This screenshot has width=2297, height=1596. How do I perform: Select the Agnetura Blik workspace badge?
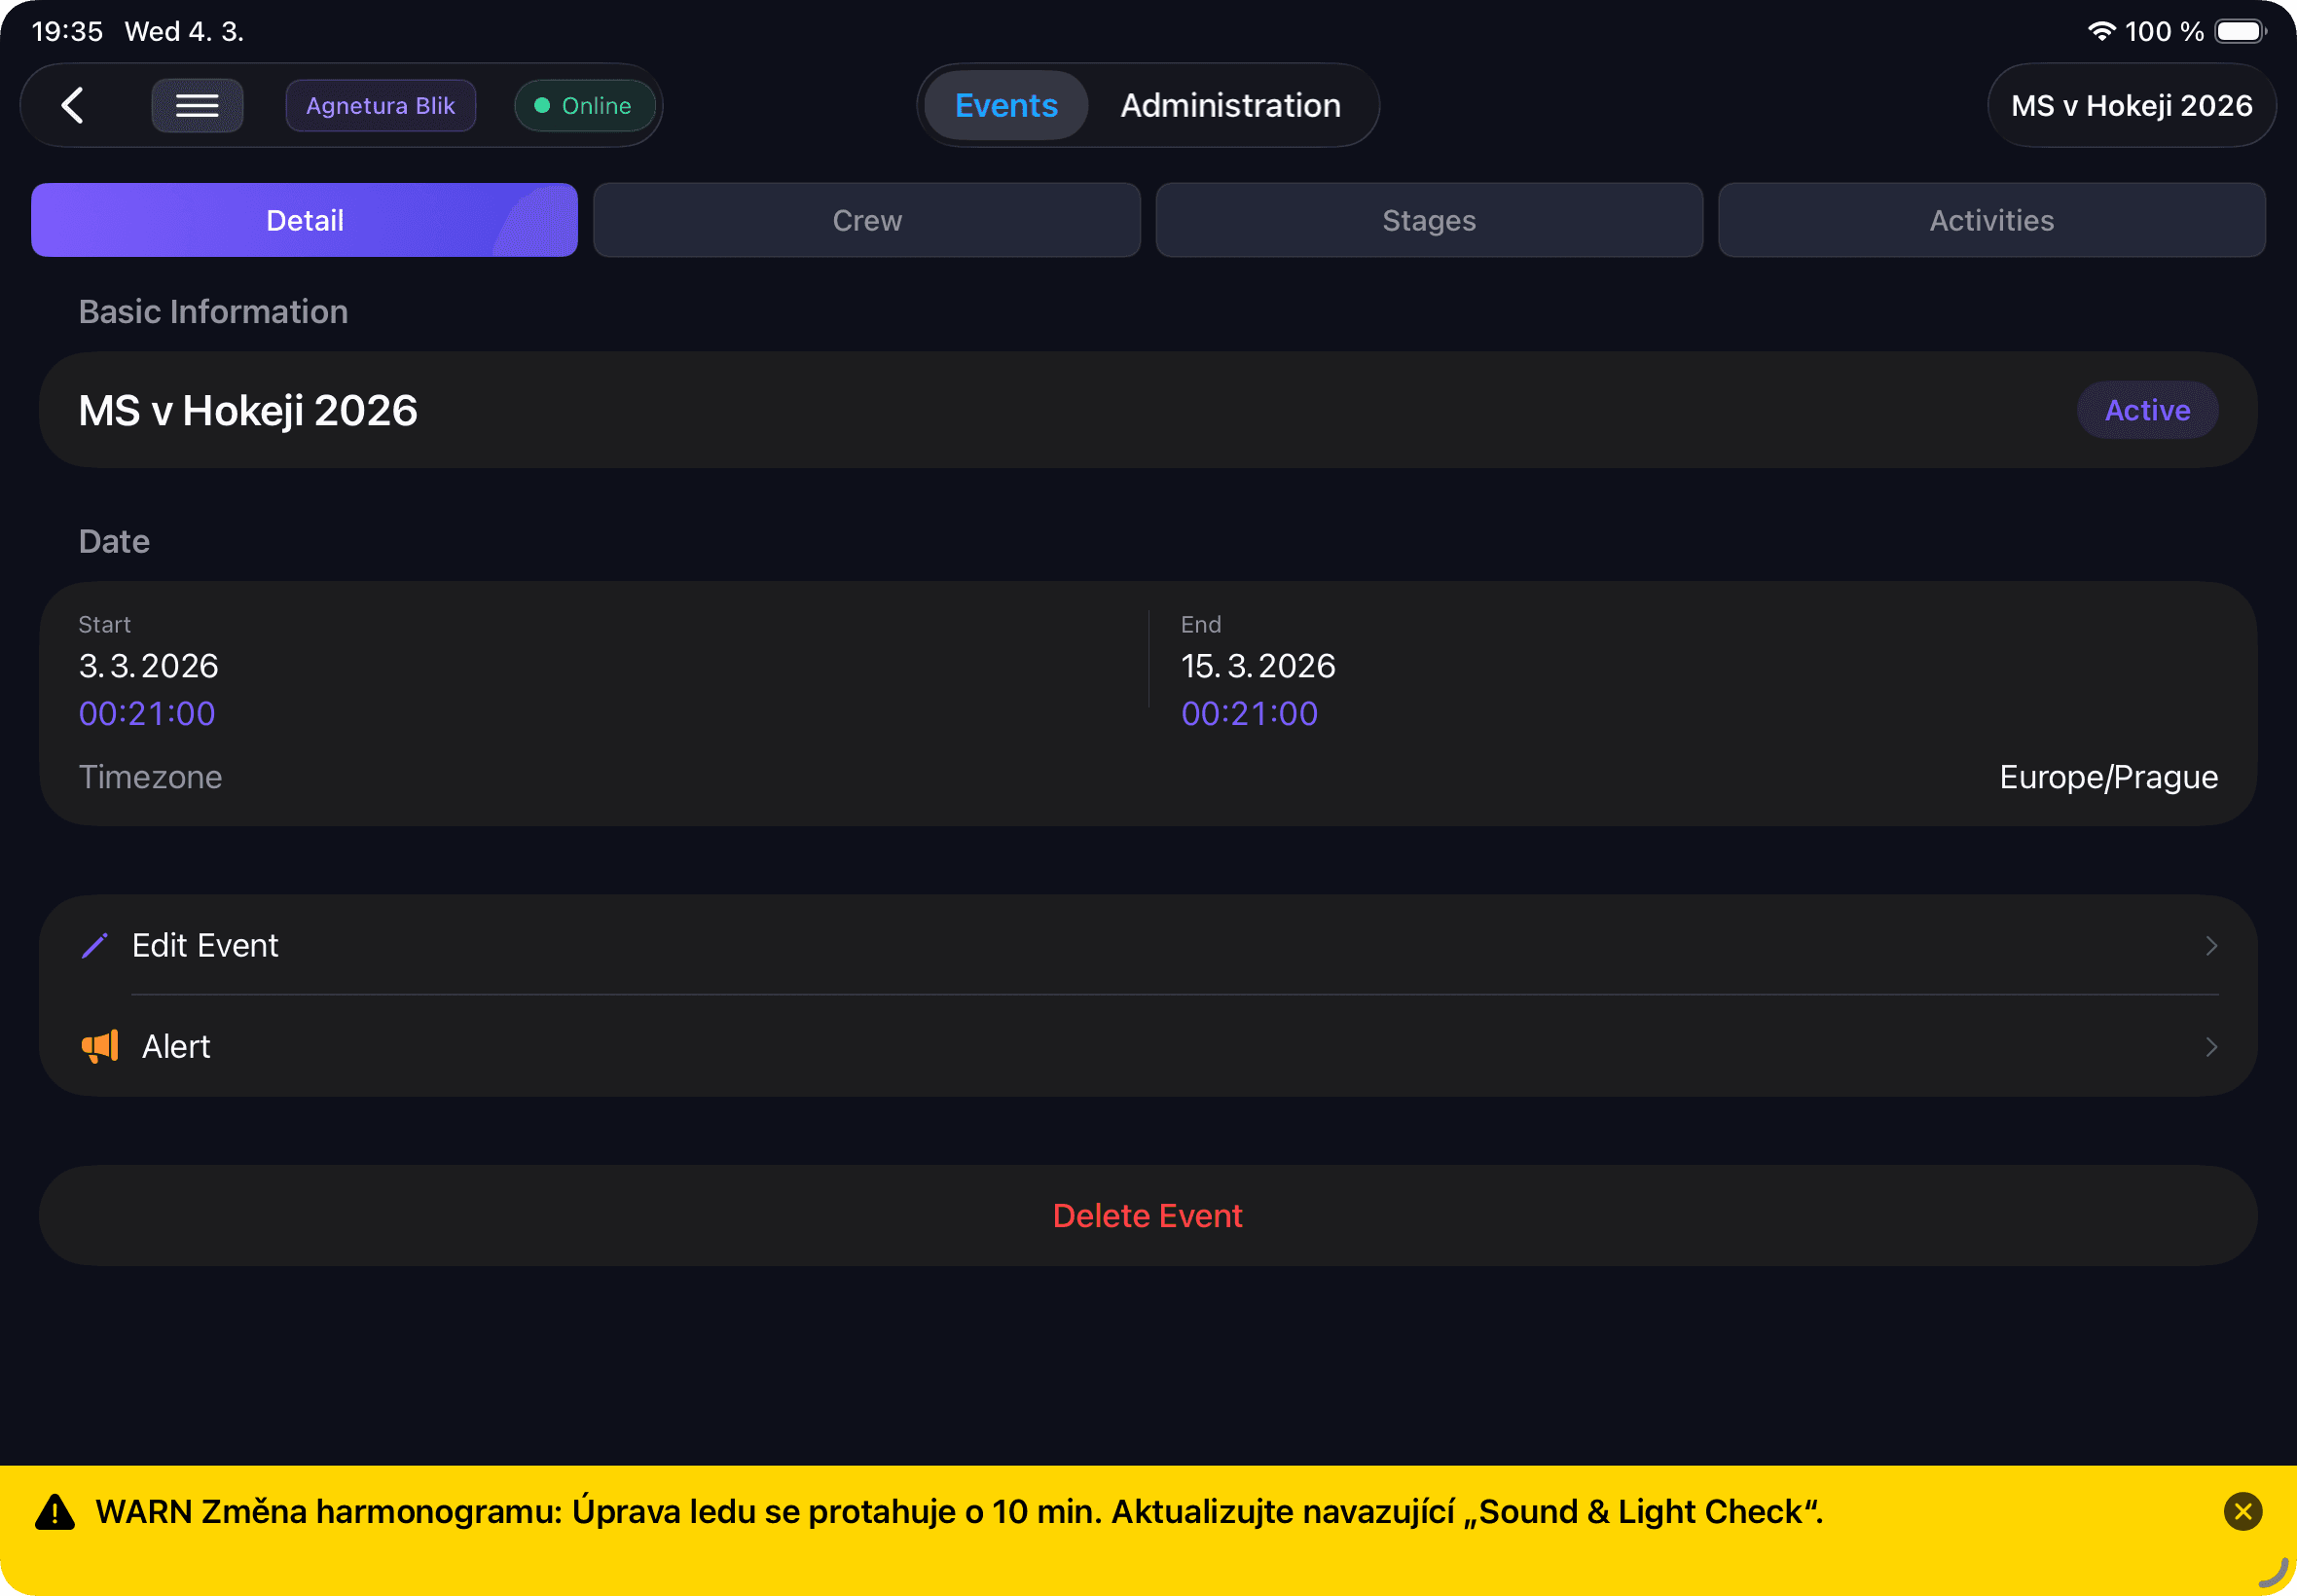coord(380,105)
